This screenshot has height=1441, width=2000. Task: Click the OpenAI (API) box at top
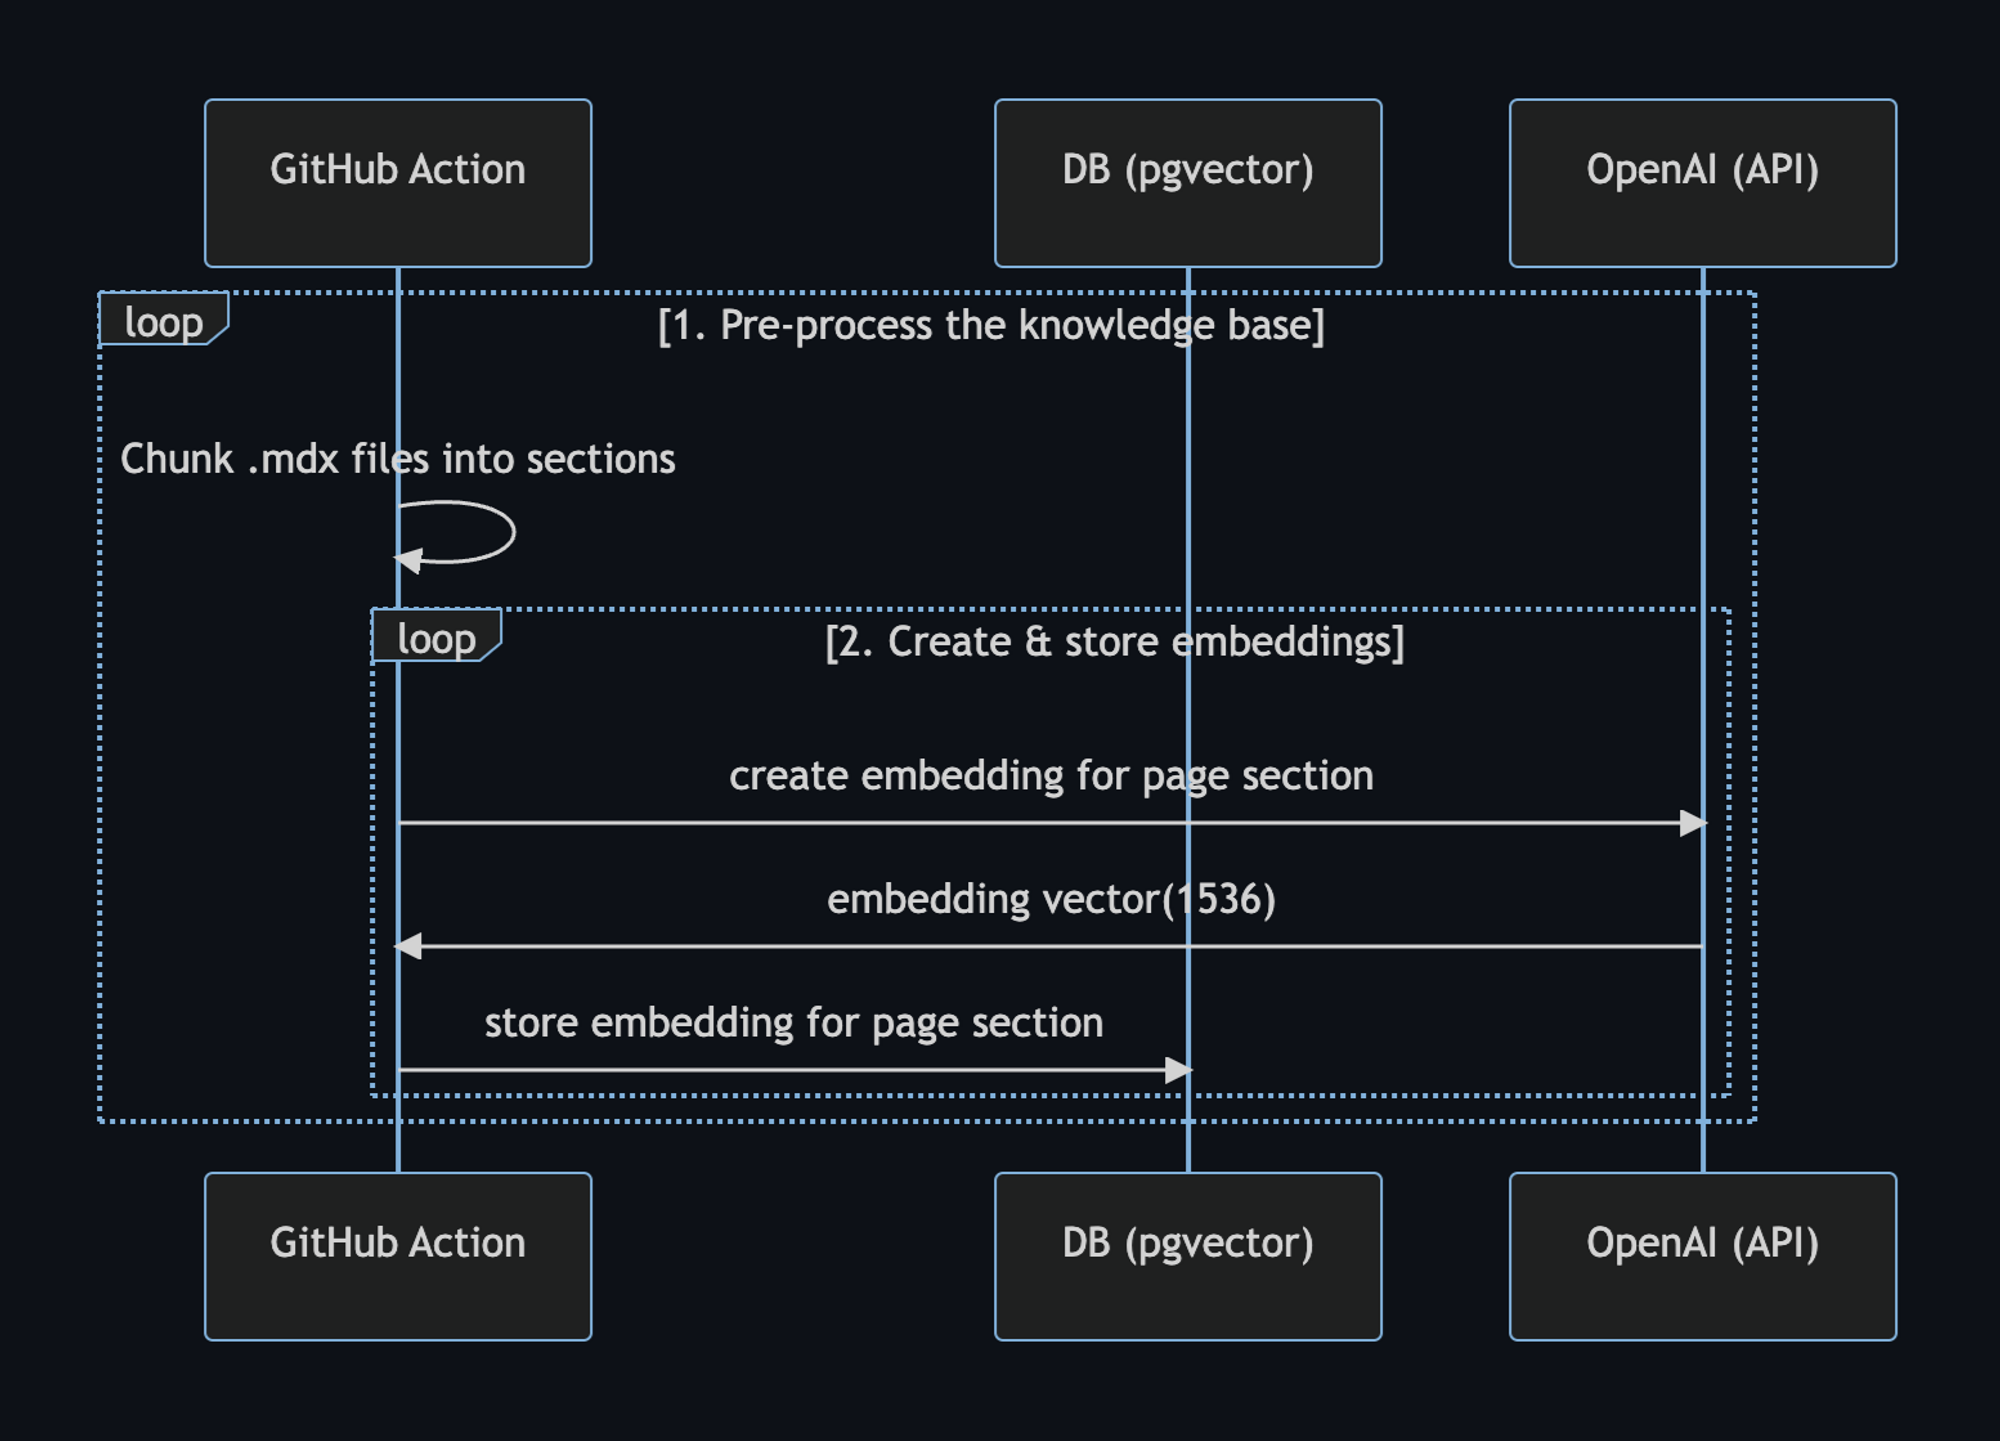coord(1703,181)
